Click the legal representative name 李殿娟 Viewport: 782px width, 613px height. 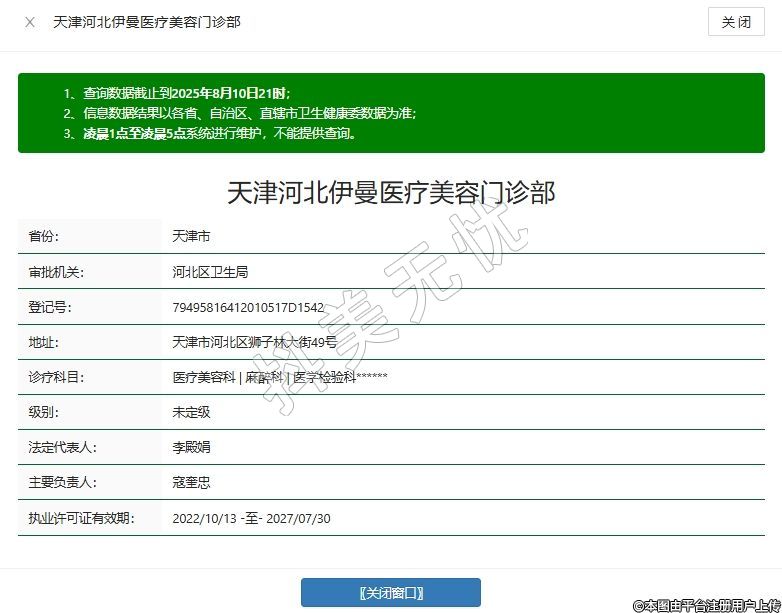[191, 447]
